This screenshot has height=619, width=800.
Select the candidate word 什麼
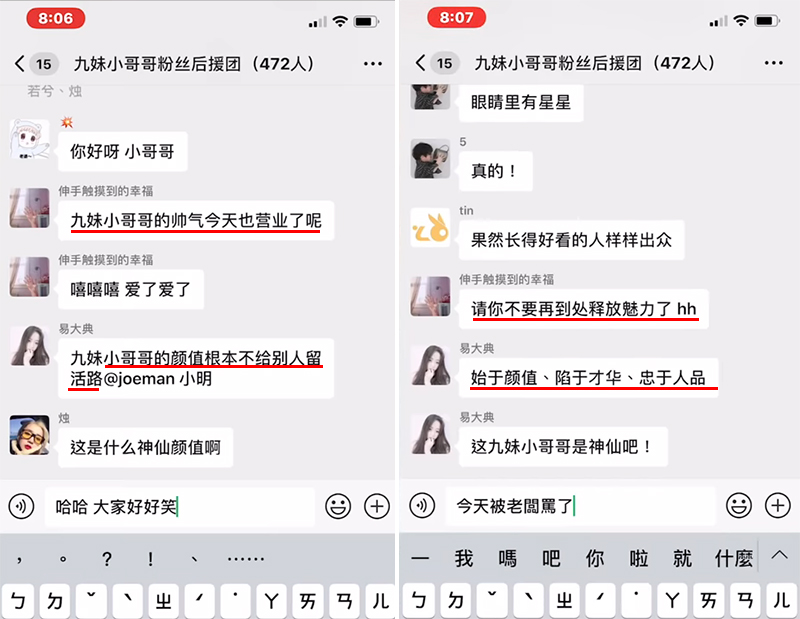tap(734, 558)
